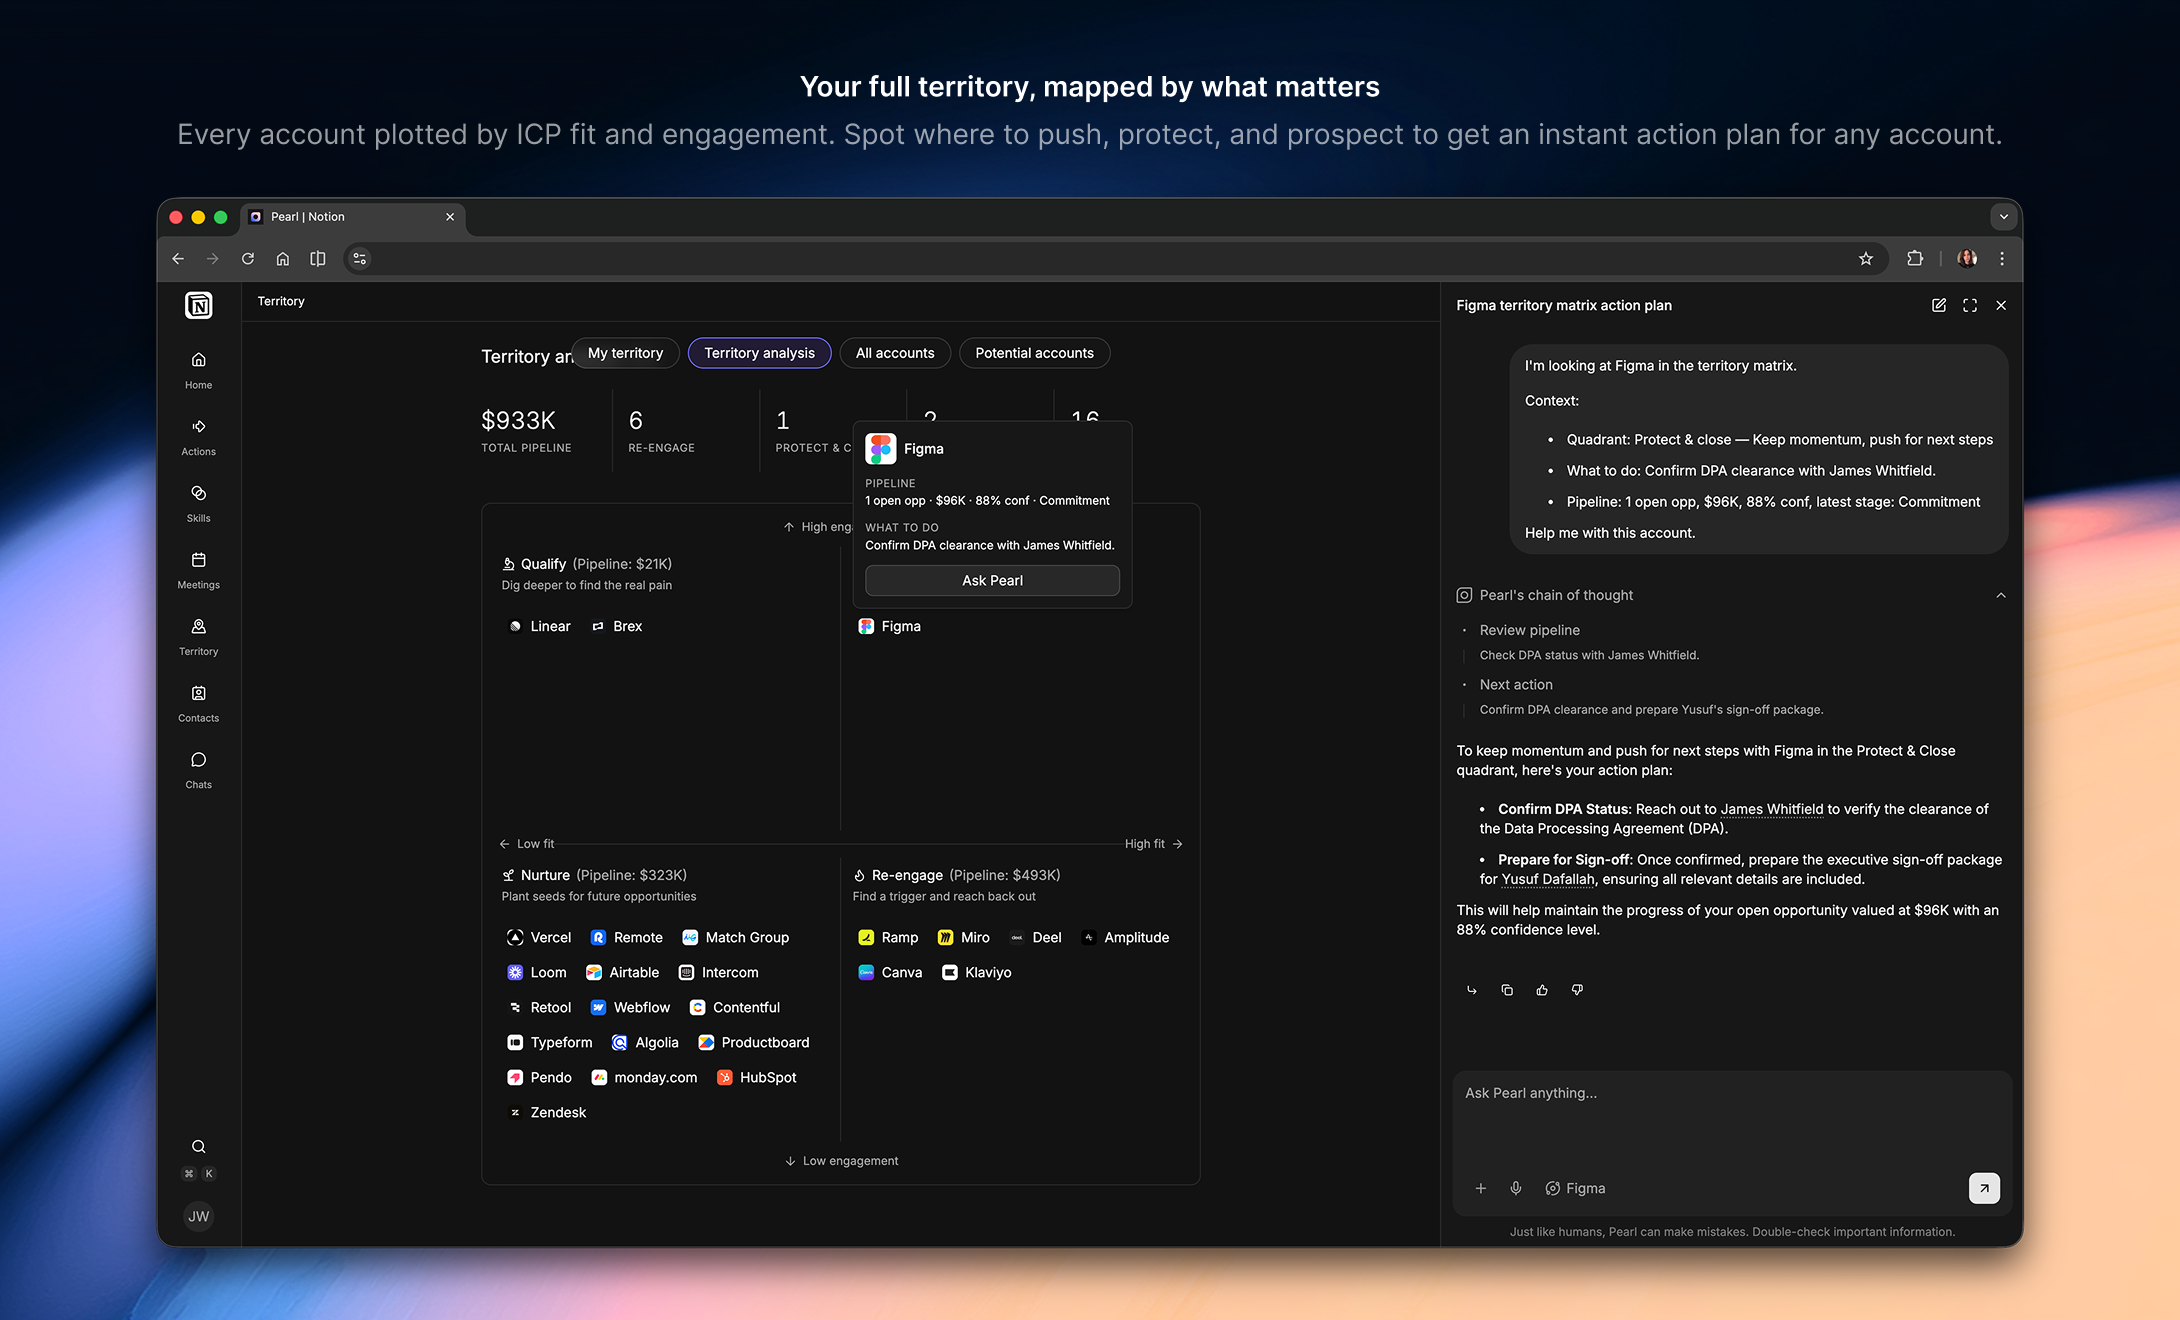Image resolution: width=2180 pixels, height=1320 pixels.
Task: Select the Webflow account
Action: pyautogui.click(x=631, y=1007)
